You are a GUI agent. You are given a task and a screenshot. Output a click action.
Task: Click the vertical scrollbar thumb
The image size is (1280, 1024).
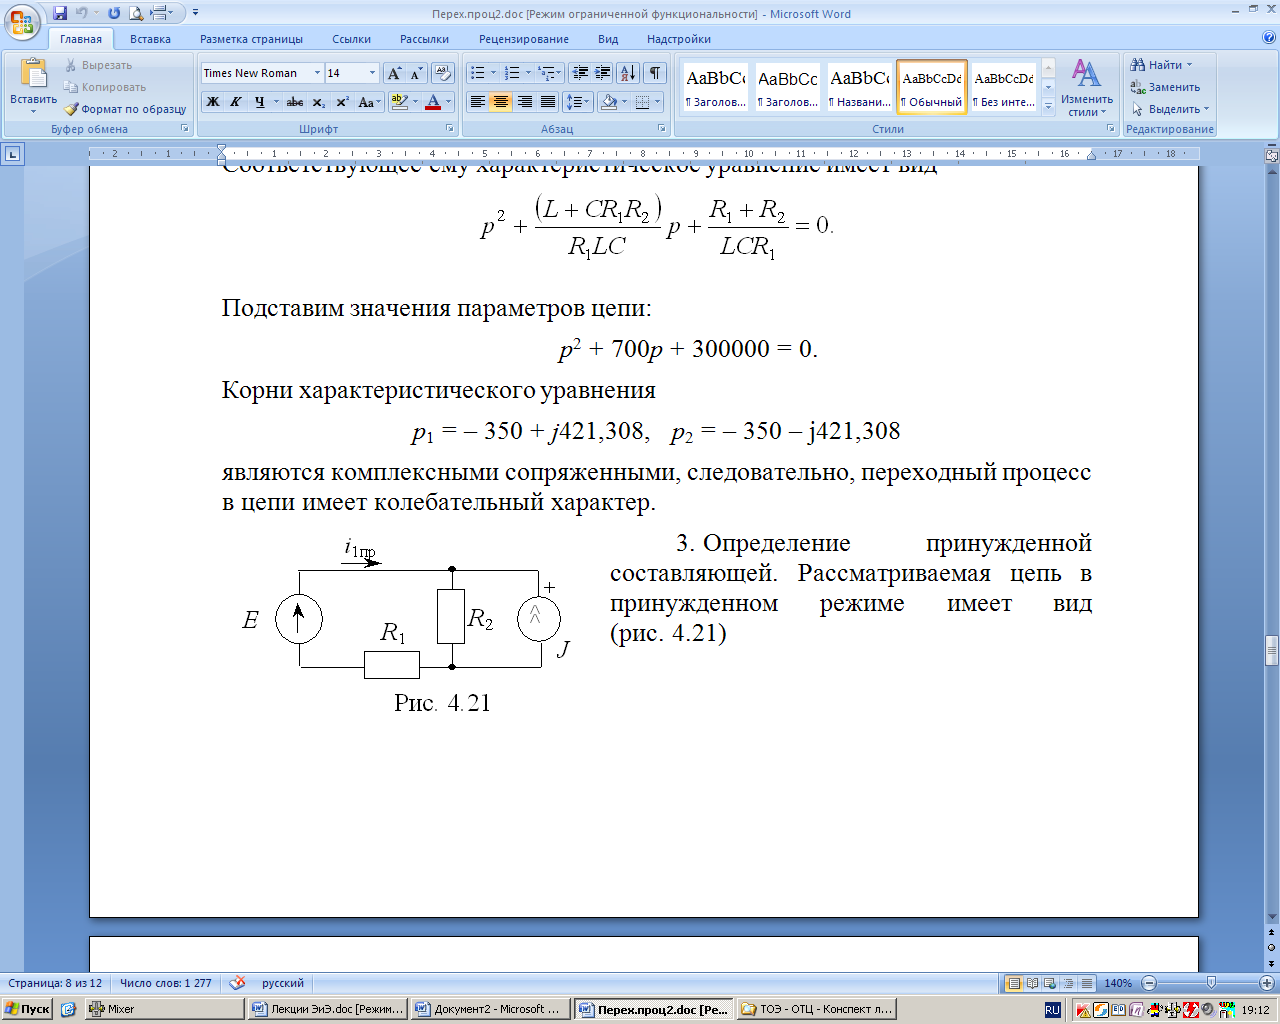[x=1271, y=651]
